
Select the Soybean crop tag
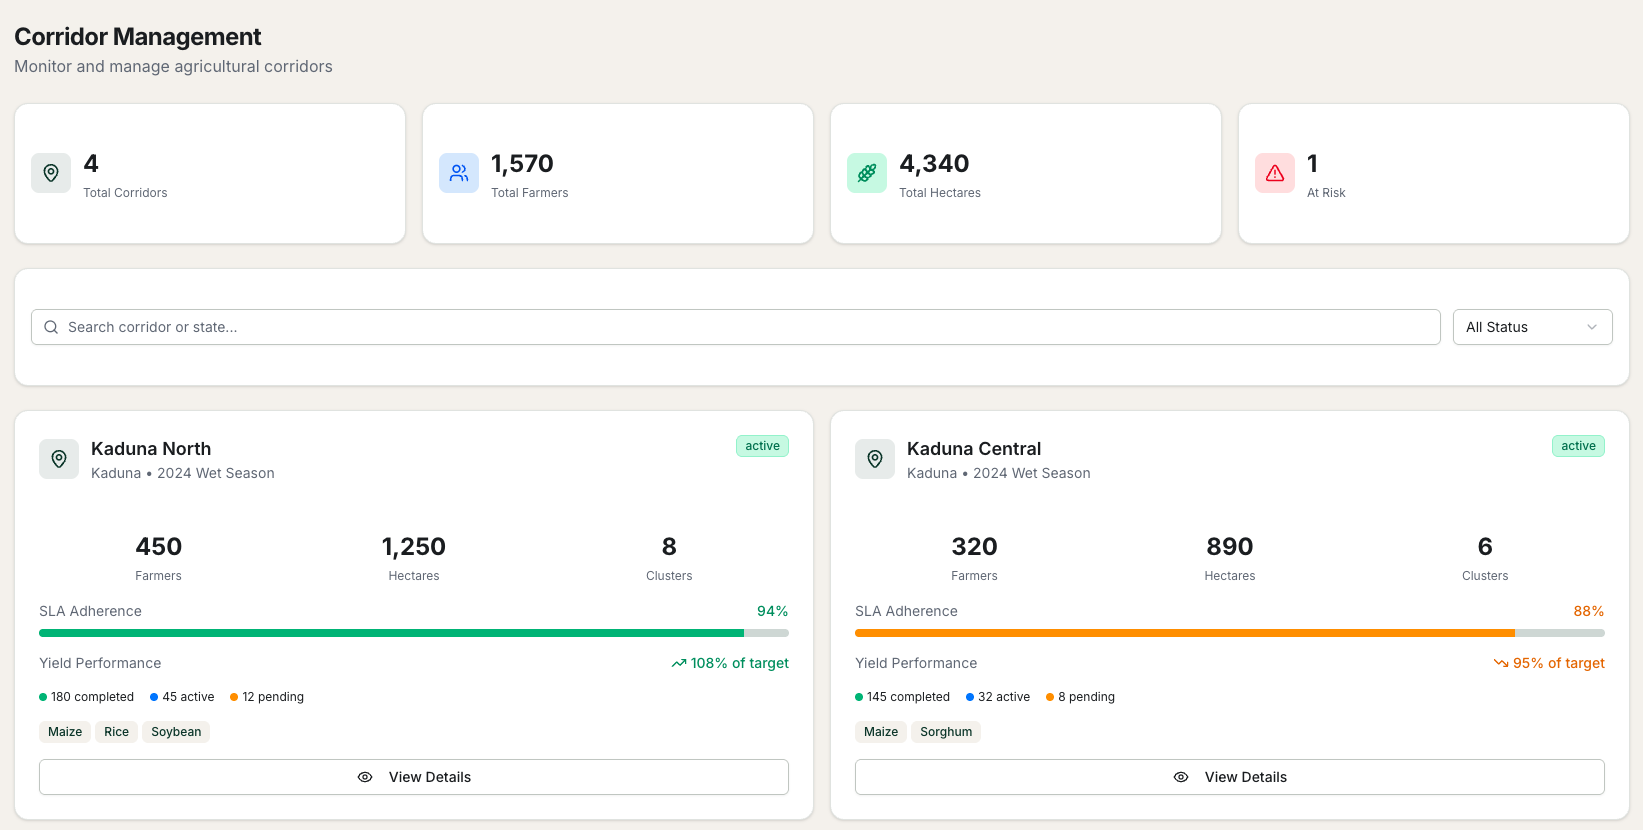(x=176, y=732)
